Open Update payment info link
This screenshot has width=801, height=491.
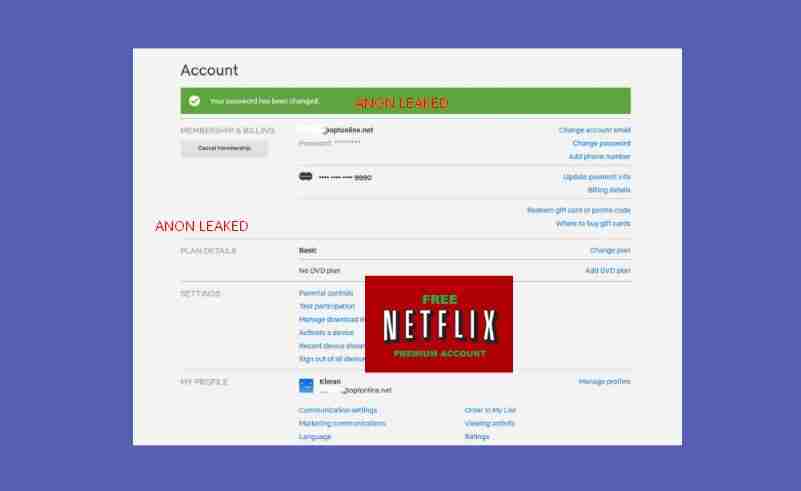[597, 177]
